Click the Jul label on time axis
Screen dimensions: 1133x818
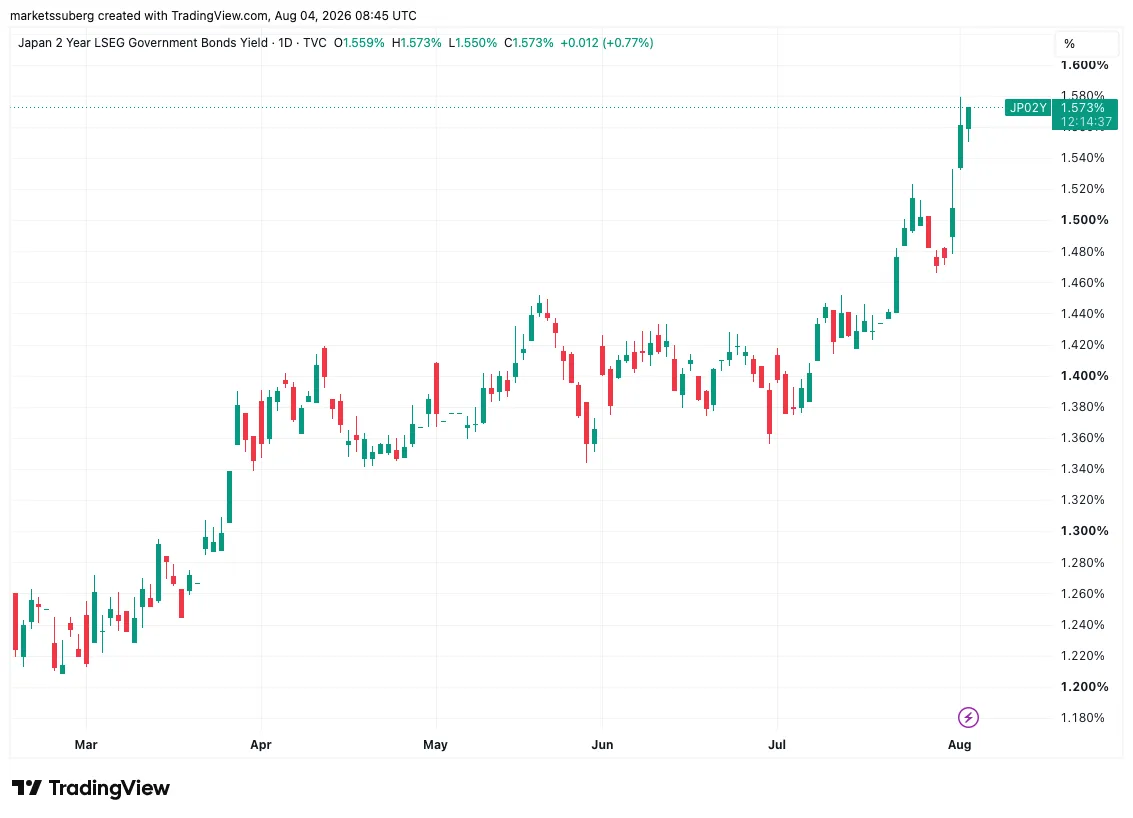pyautogui.click(x=777, y=744)
